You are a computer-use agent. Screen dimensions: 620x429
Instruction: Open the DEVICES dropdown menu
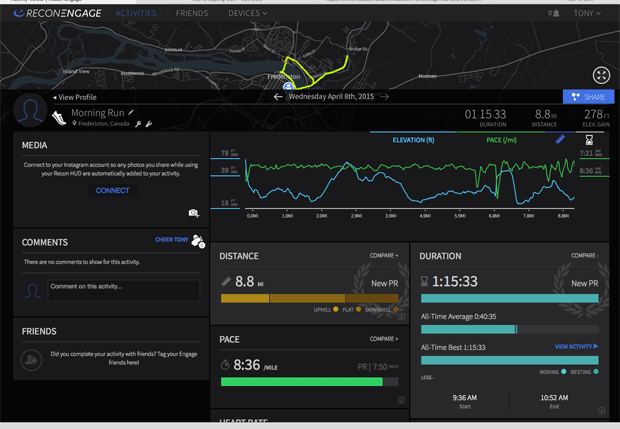tap(247, 13)
